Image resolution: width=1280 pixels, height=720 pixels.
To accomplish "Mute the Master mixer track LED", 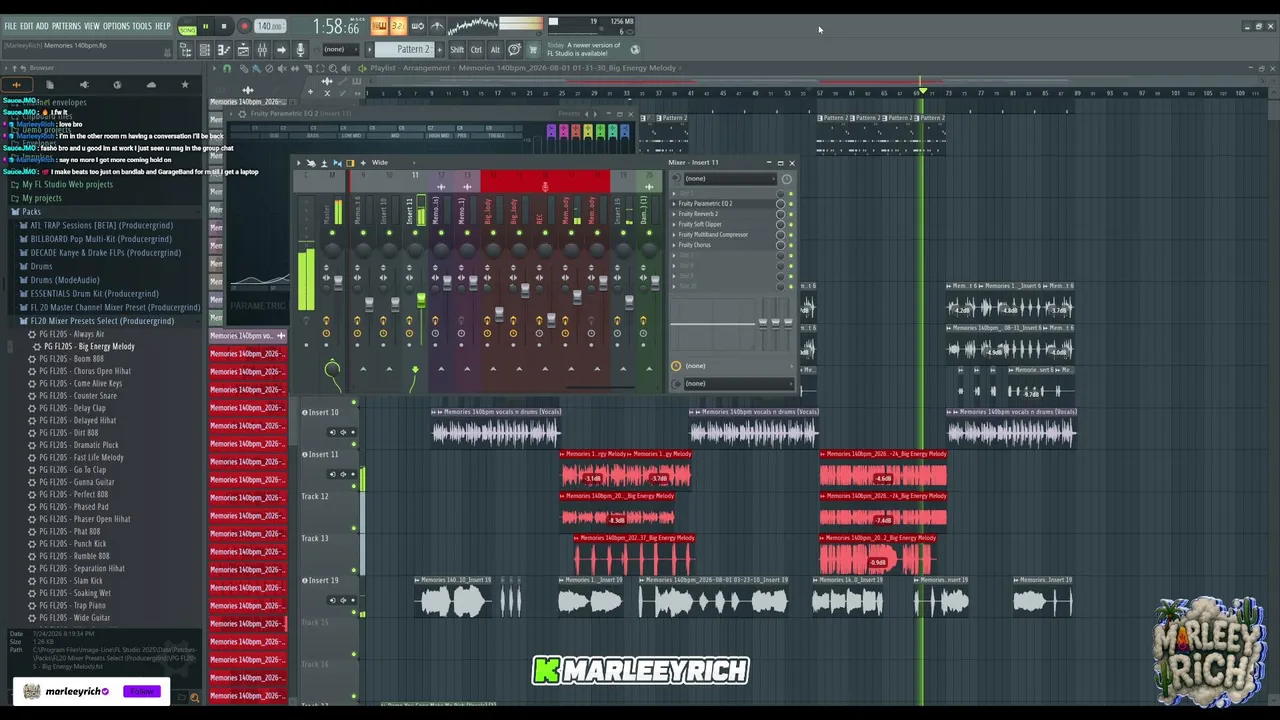I will click(332, 234).
